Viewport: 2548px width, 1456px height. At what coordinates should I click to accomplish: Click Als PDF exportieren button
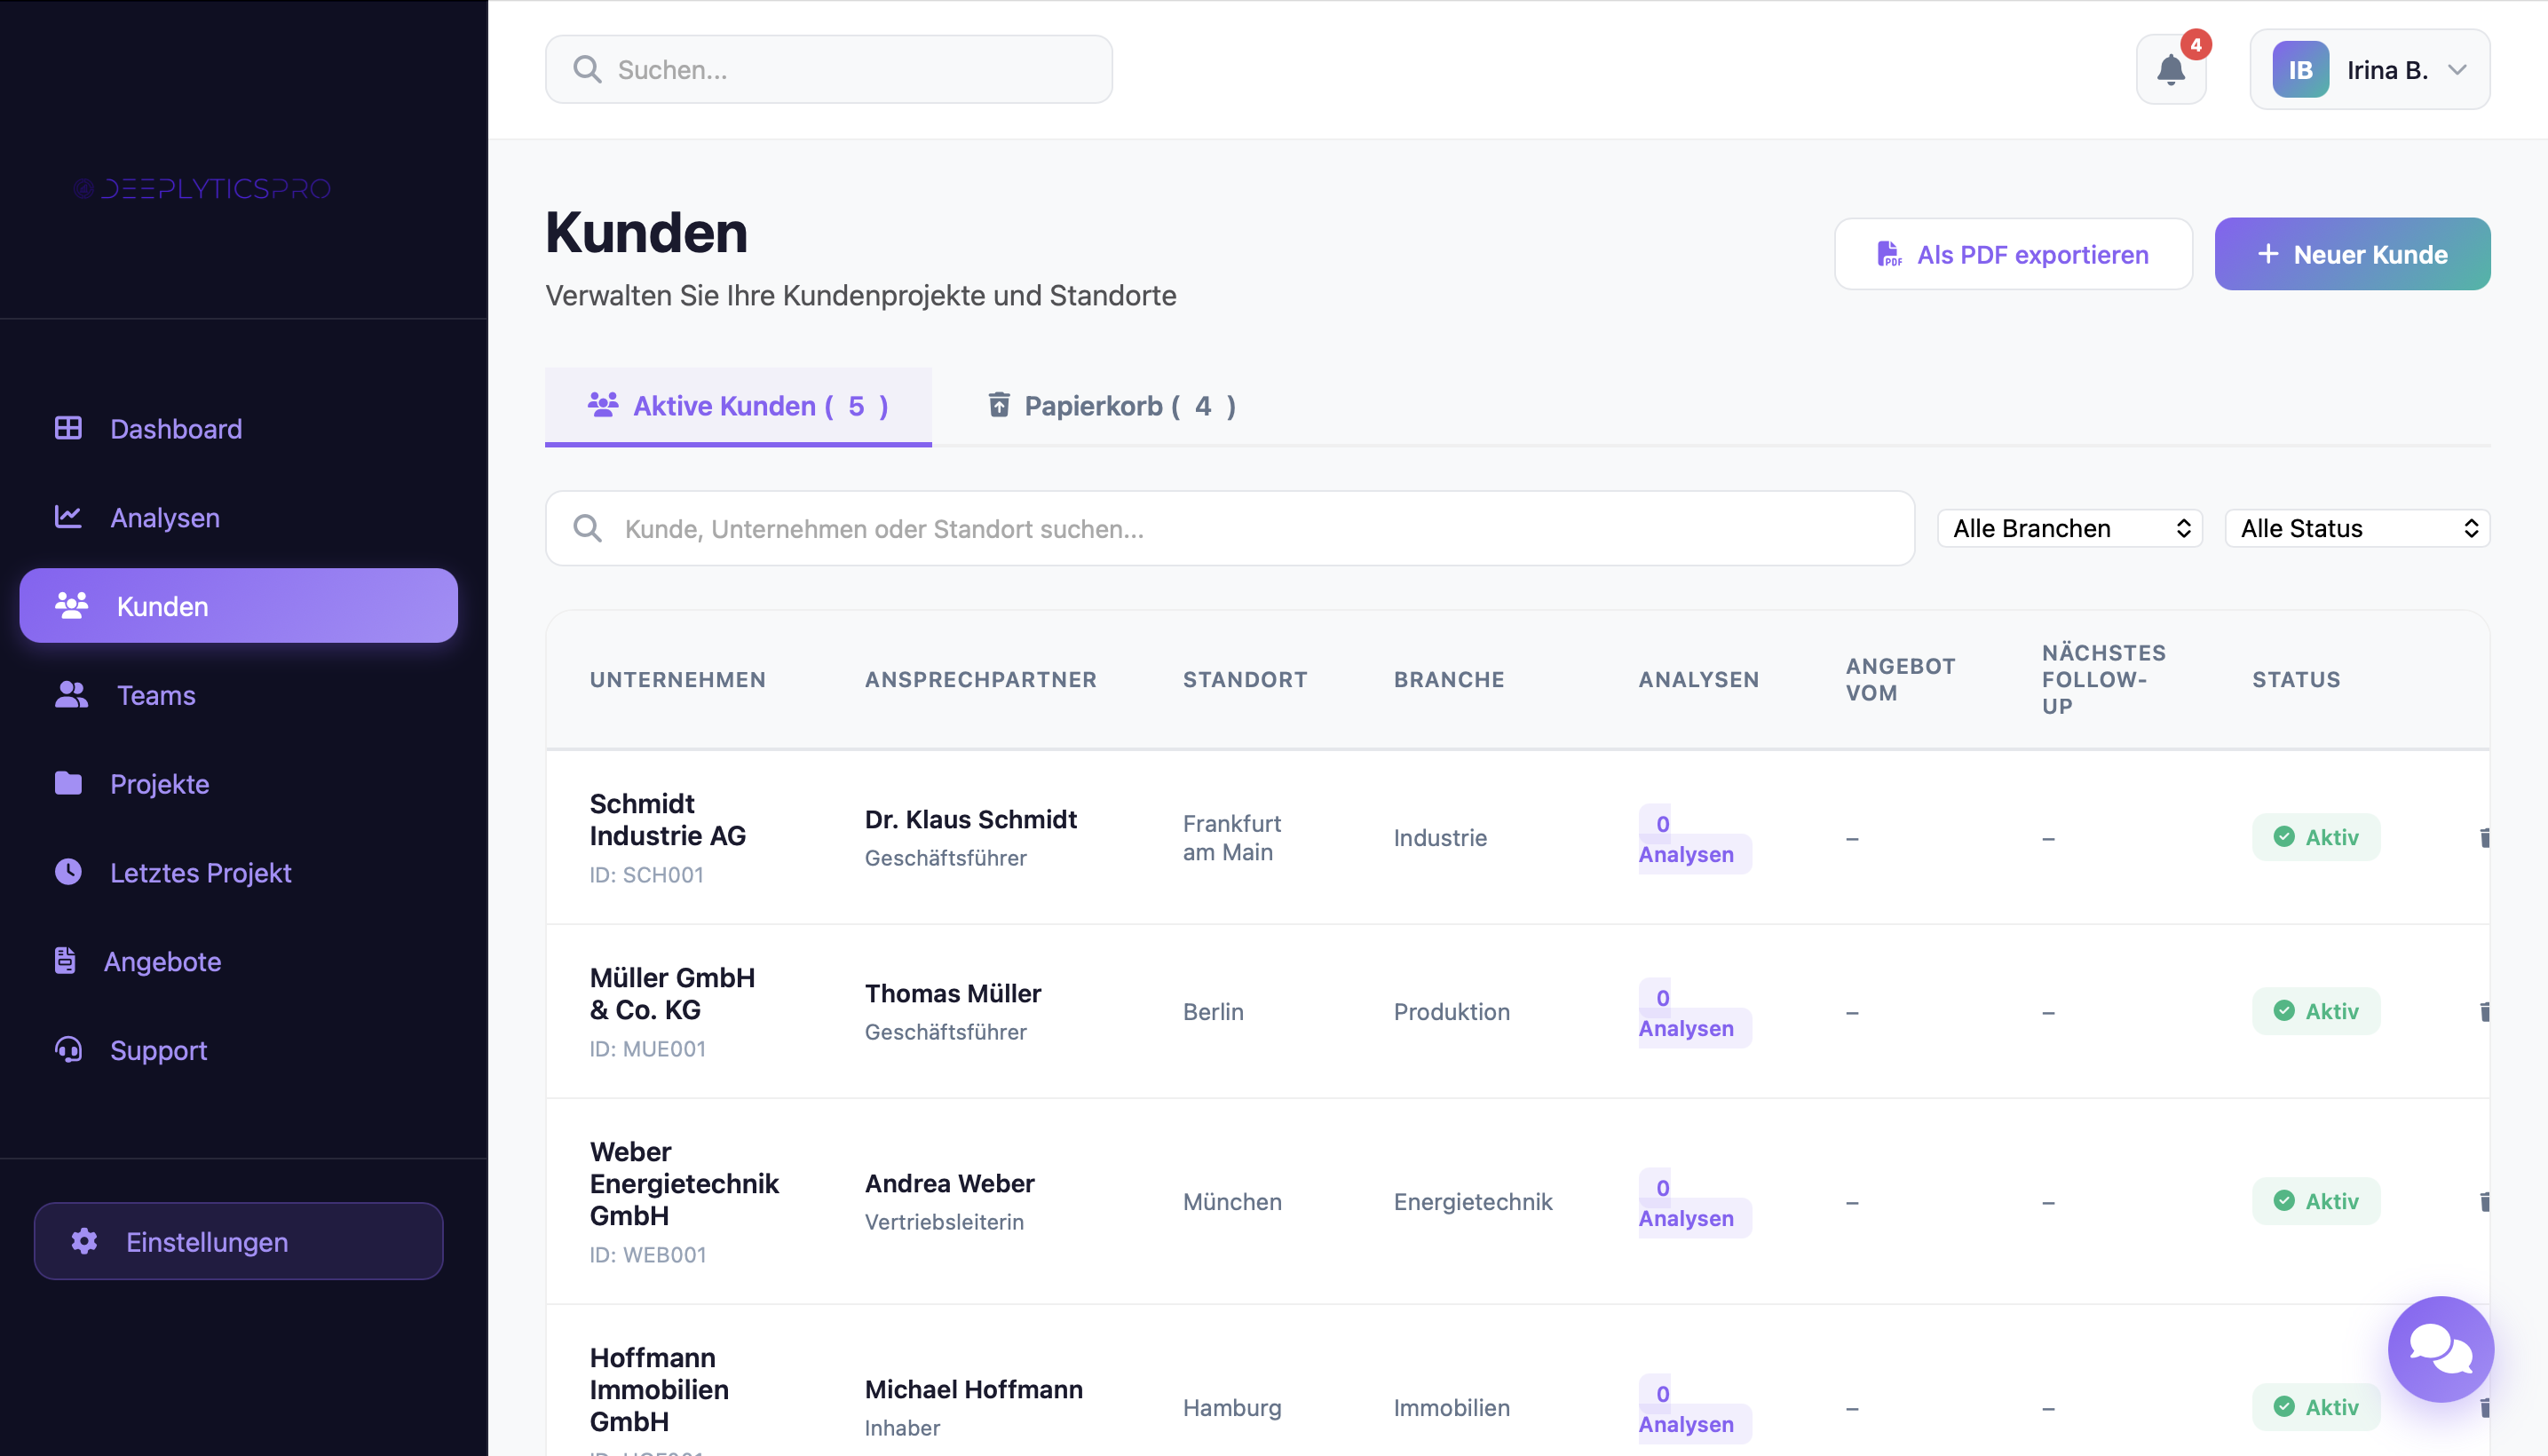[x=2013, y=254]
